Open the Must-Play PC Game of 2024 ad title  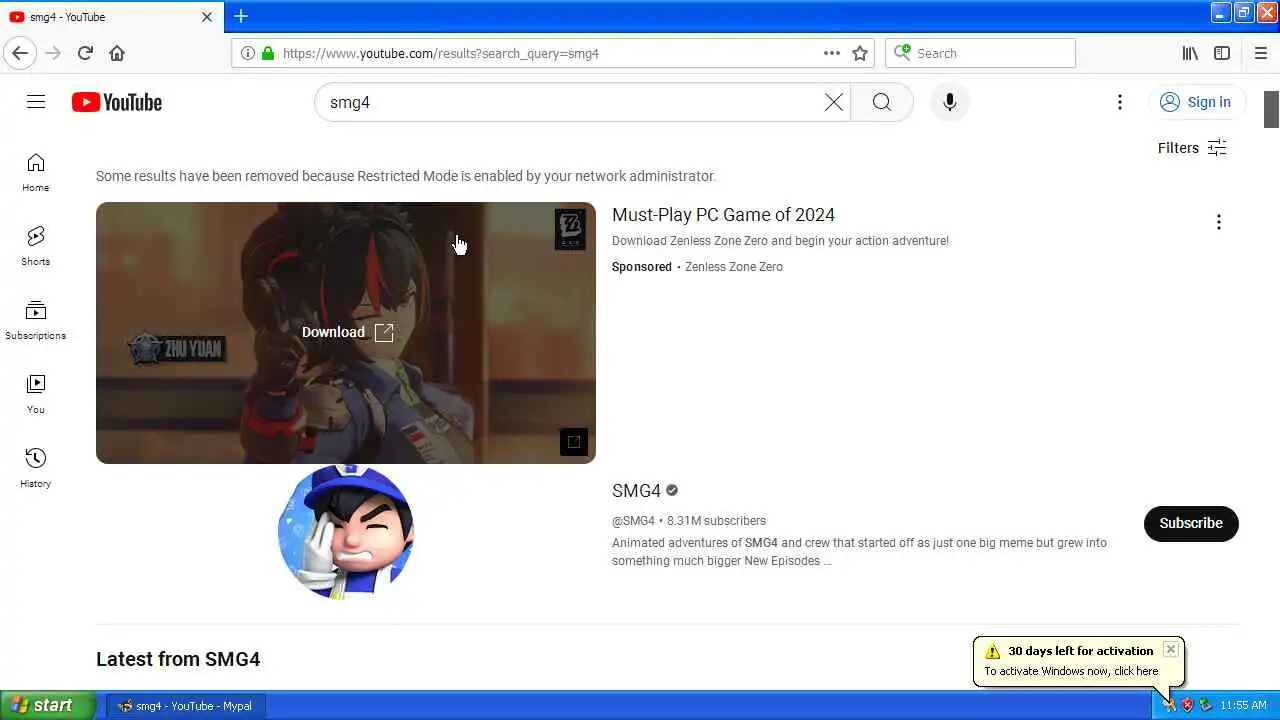723,215
